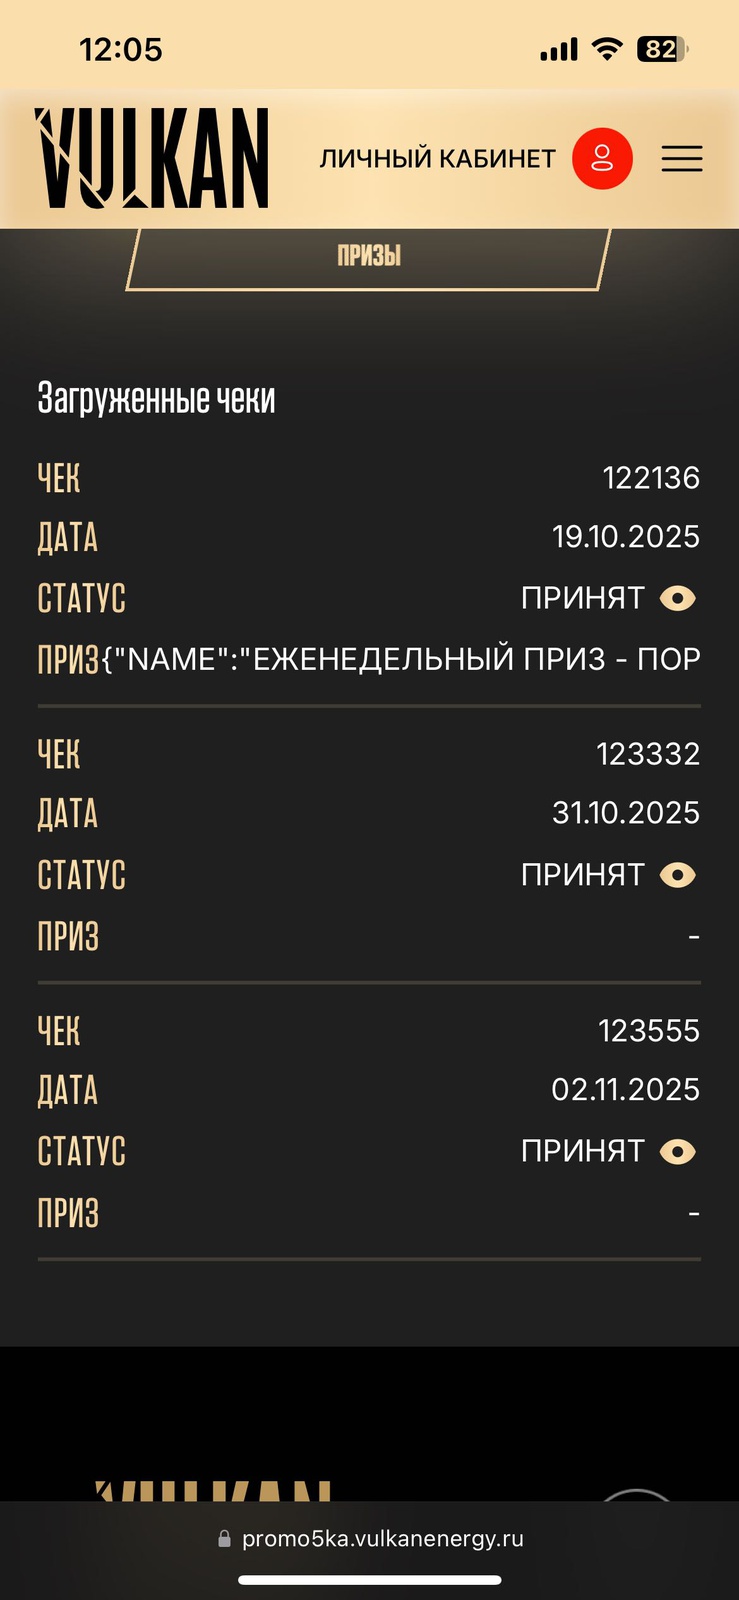This screenshot has width=739, height=1600.
Task: Tap the footer VULKAN logo
Action: [213, 1490]
